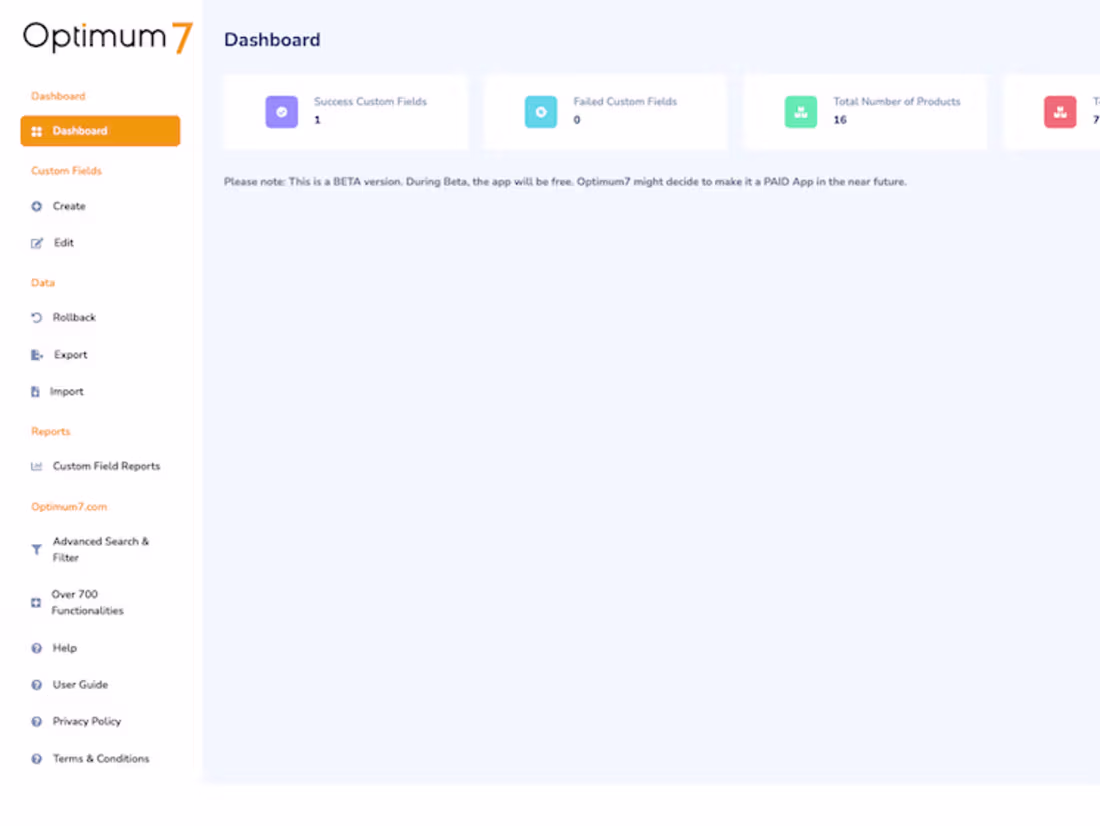This screenshot has height=826, width=1100.
Task: Click the value 16 under Total Products
Action: pyautogui.click(x=840, y=120)
